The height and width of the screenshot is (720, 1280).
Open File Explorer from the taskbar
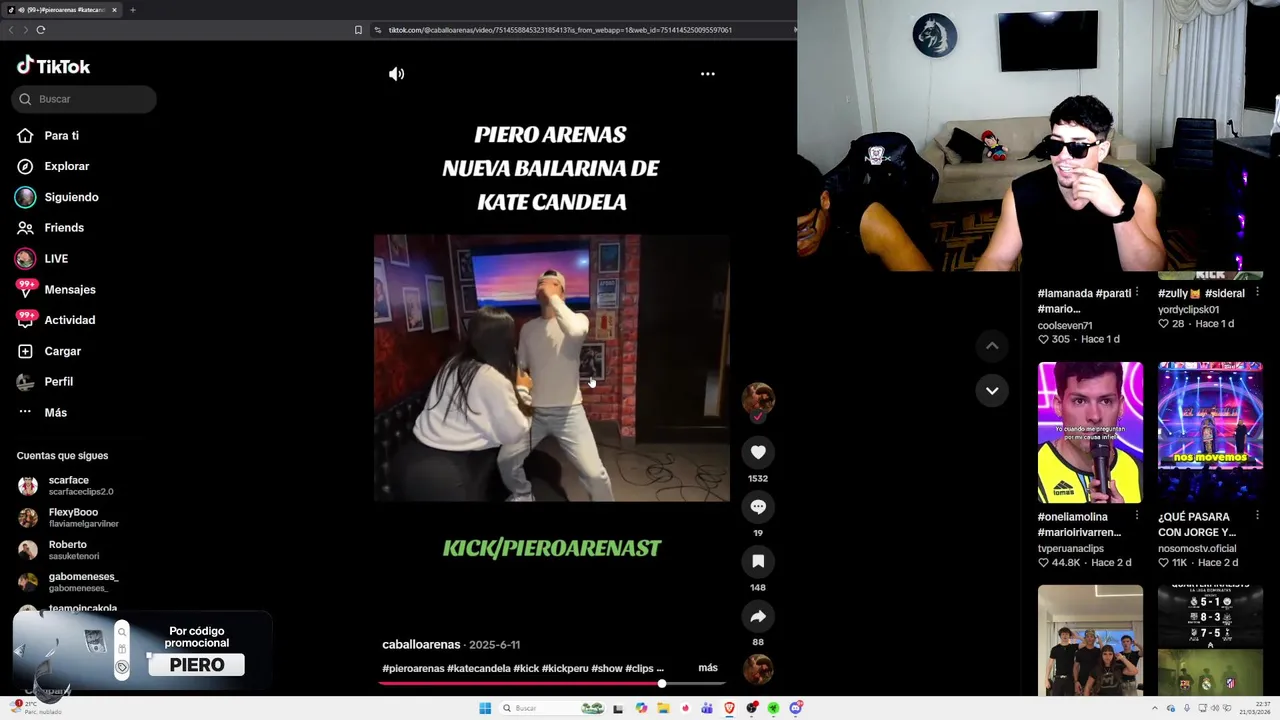663,709
